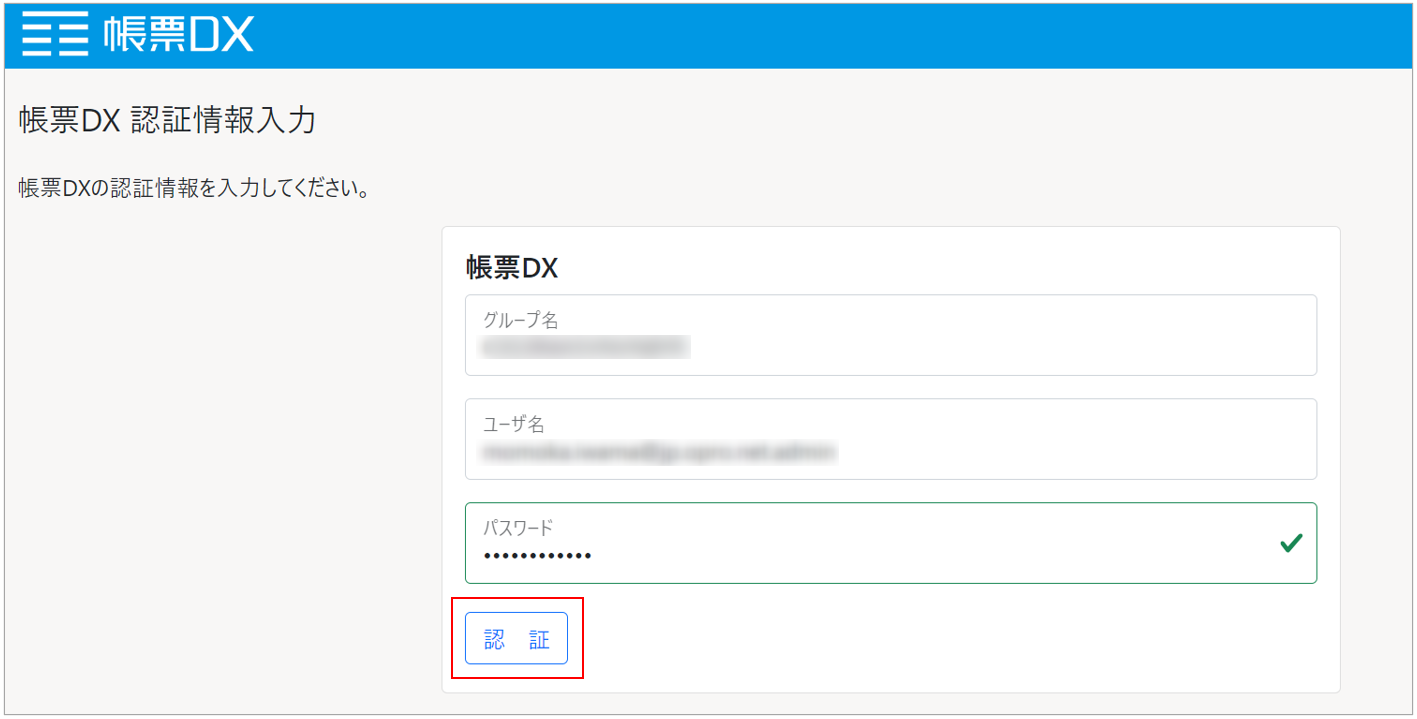Click the blurred group name value

(586, 348)
